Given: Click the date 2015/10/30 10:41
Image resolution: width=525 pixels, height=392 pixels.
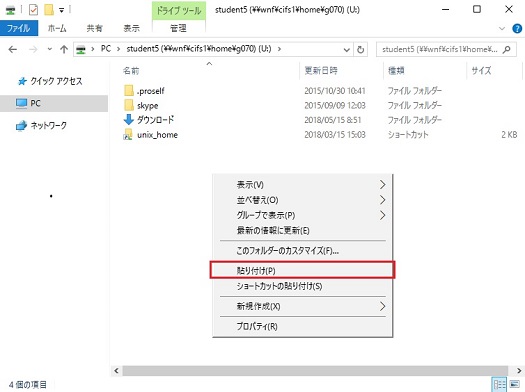Looking at the screenshot, I should 335,91.
